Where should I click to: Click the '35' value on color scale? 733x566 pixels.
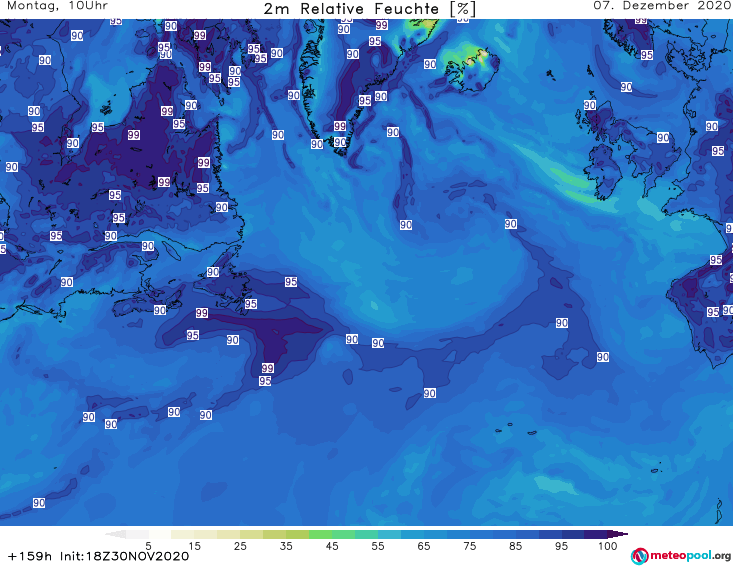click(x=286, y=546)
